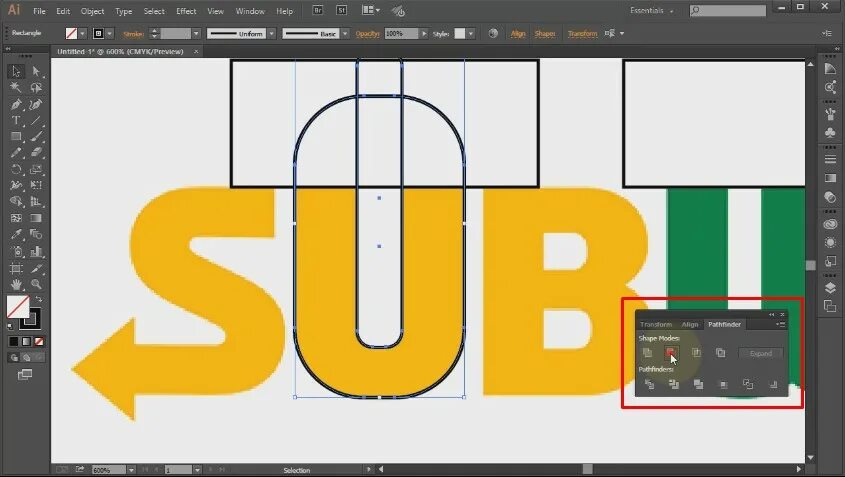Select the Zoom tool
This screenshot has height=477, width=845.
pyautogui.click(x=36, y=284)
